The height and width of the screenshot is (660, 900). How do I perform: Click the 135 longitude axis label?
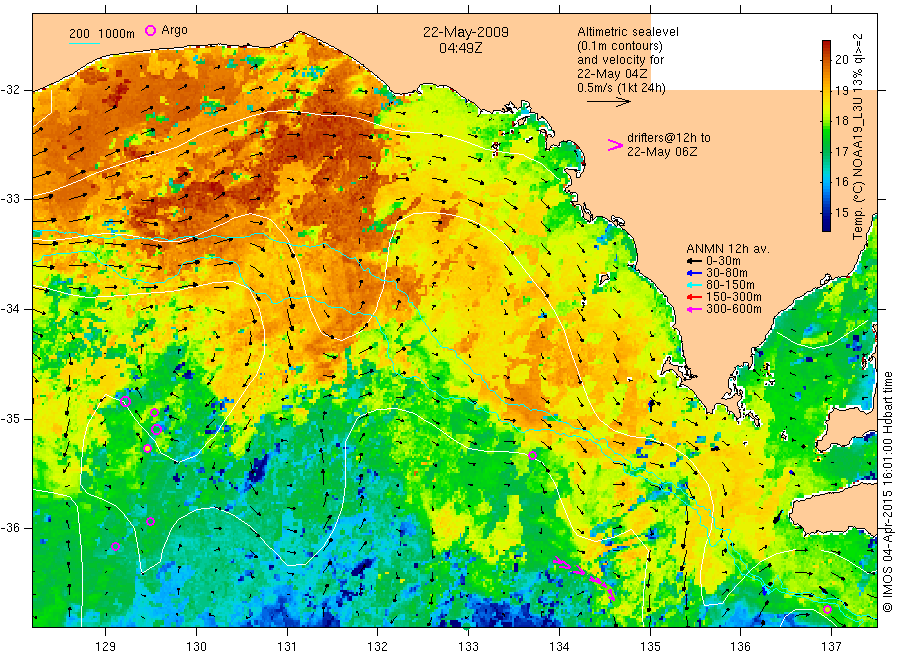click(650, 647)
